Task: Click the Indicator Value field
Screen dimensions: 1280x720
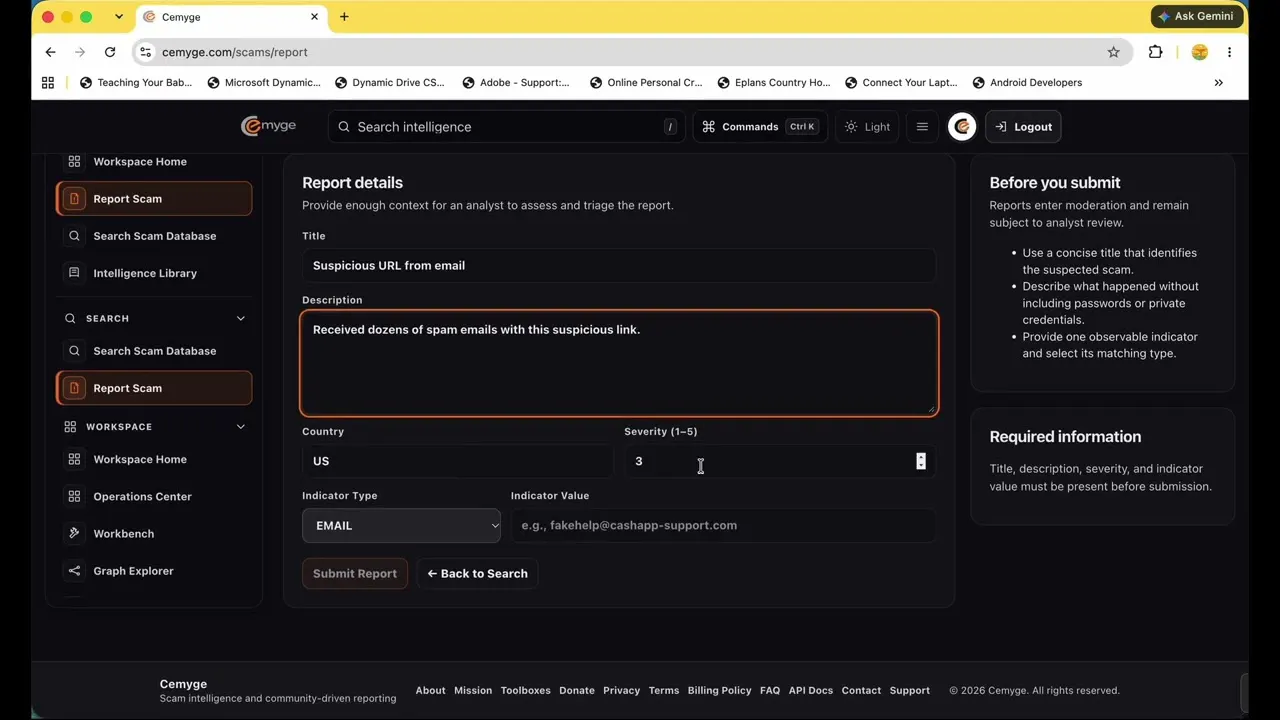Action: point(723,525)
